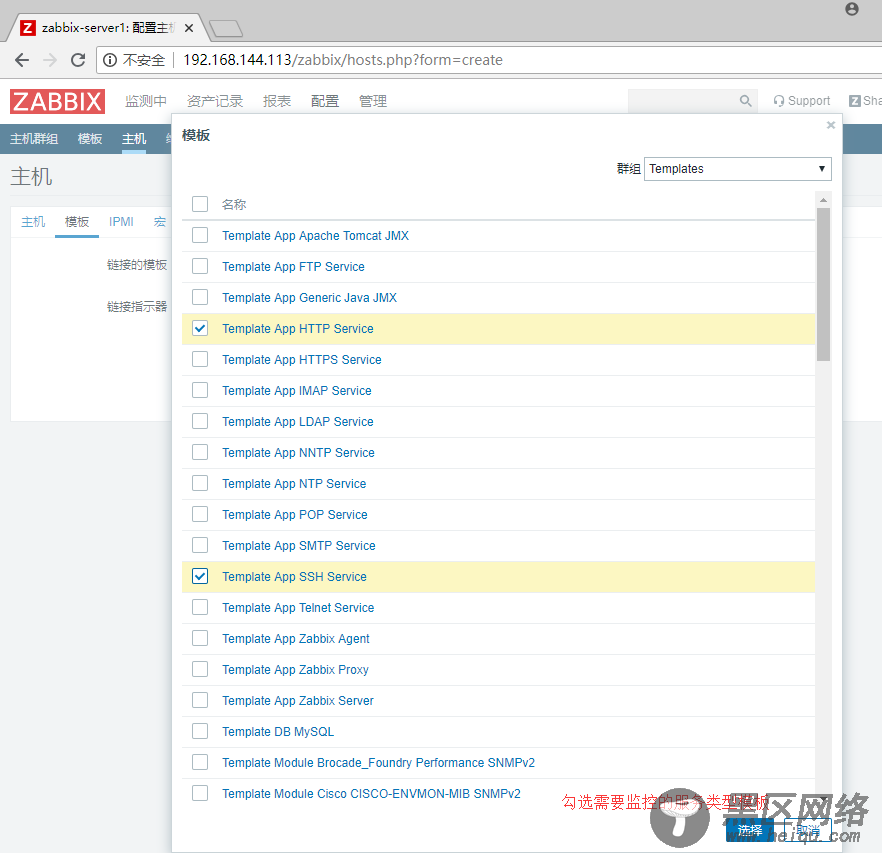Switch to the 模板 form tab
The image size is (882, 853).
[x=77, y=222]
